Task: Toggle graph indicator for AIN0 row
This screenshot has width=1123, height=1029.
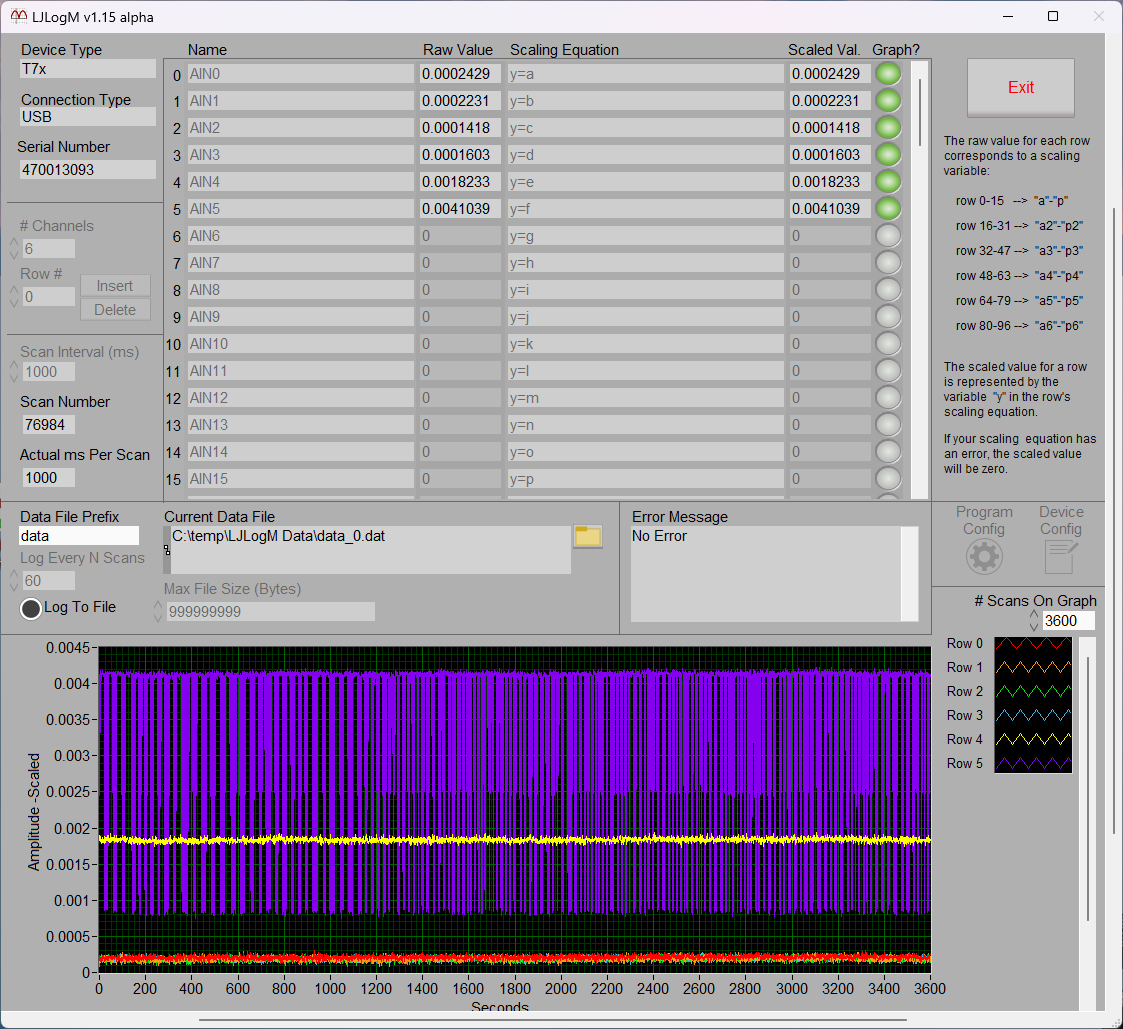Action: point(888,74)
